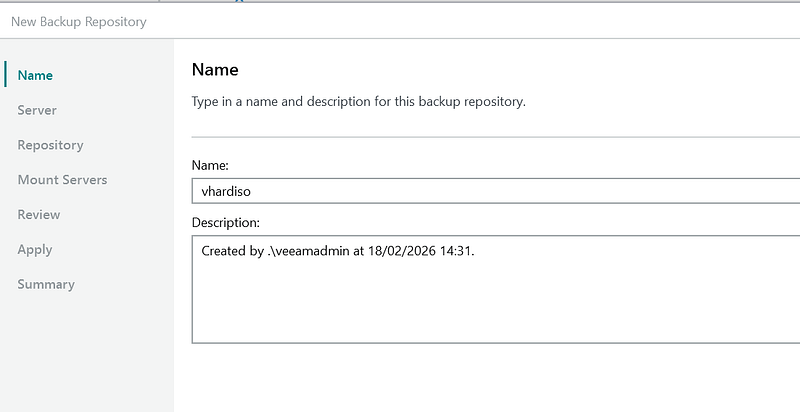Click the teal active marker beside Name step
The width and height of the screenshot is (800, 412).
(6, 74)
